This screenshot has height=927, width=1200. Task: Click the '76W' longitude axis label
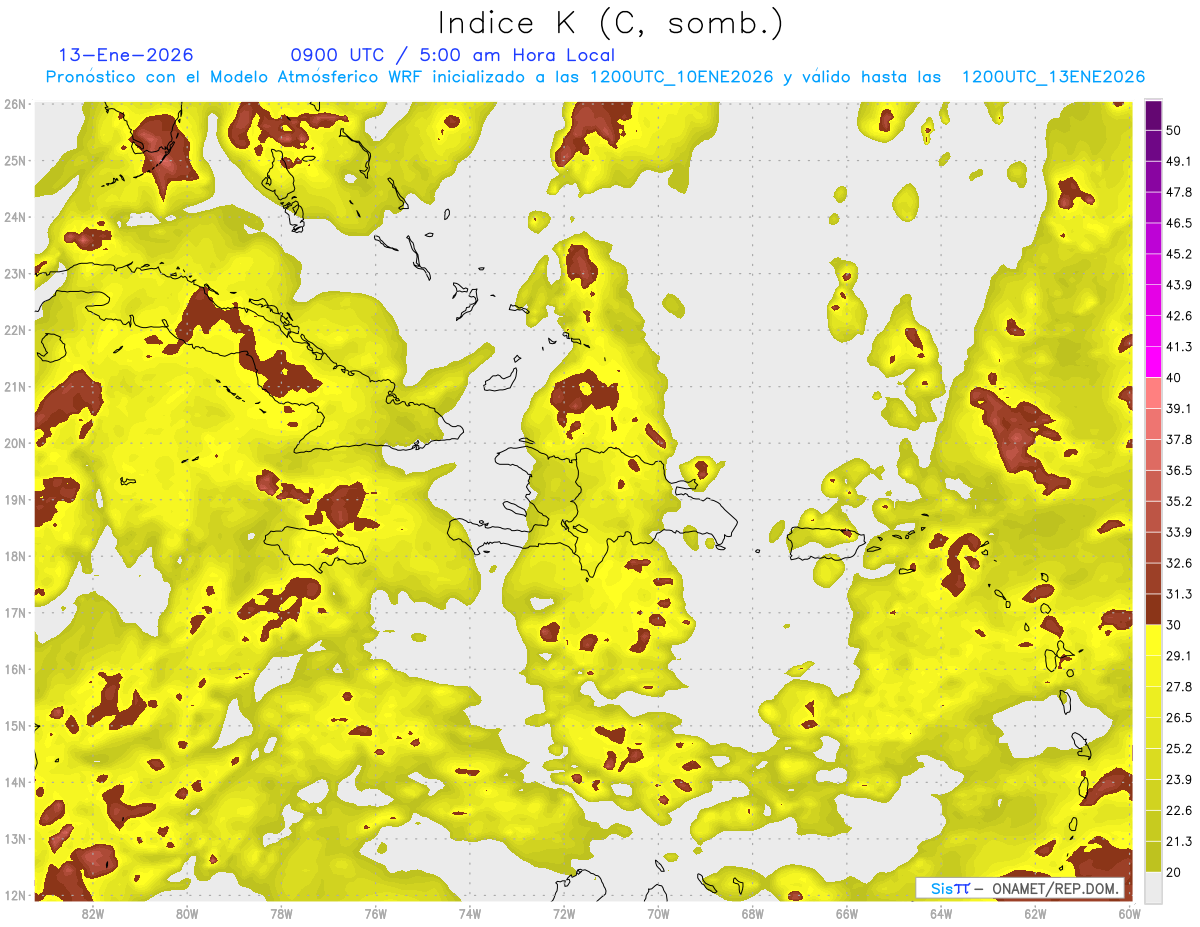pos(375,913)
